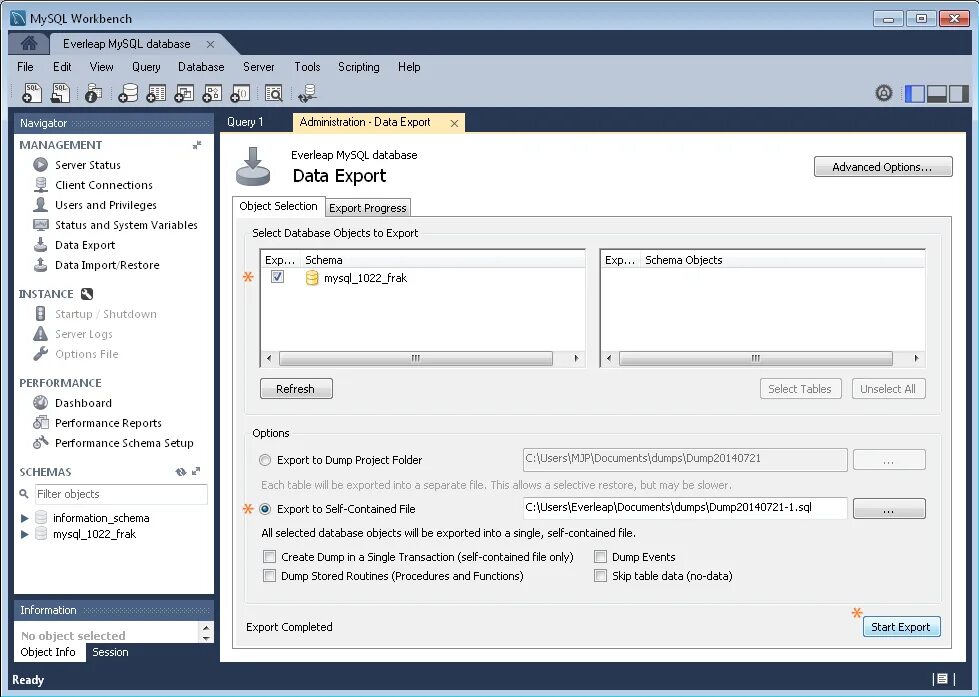The width and height of the screenshot is (979, 697).
Task: Toggle the bottom output panel icon
Action: coord(937,94)
